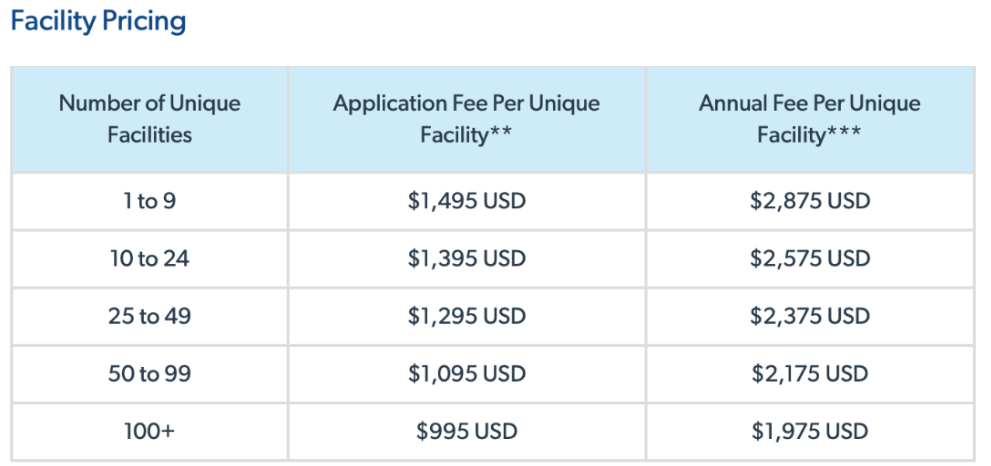Click the $1,295 USD application fee
The width and height of the screenshot is (991, 466).
pos(466,316)
